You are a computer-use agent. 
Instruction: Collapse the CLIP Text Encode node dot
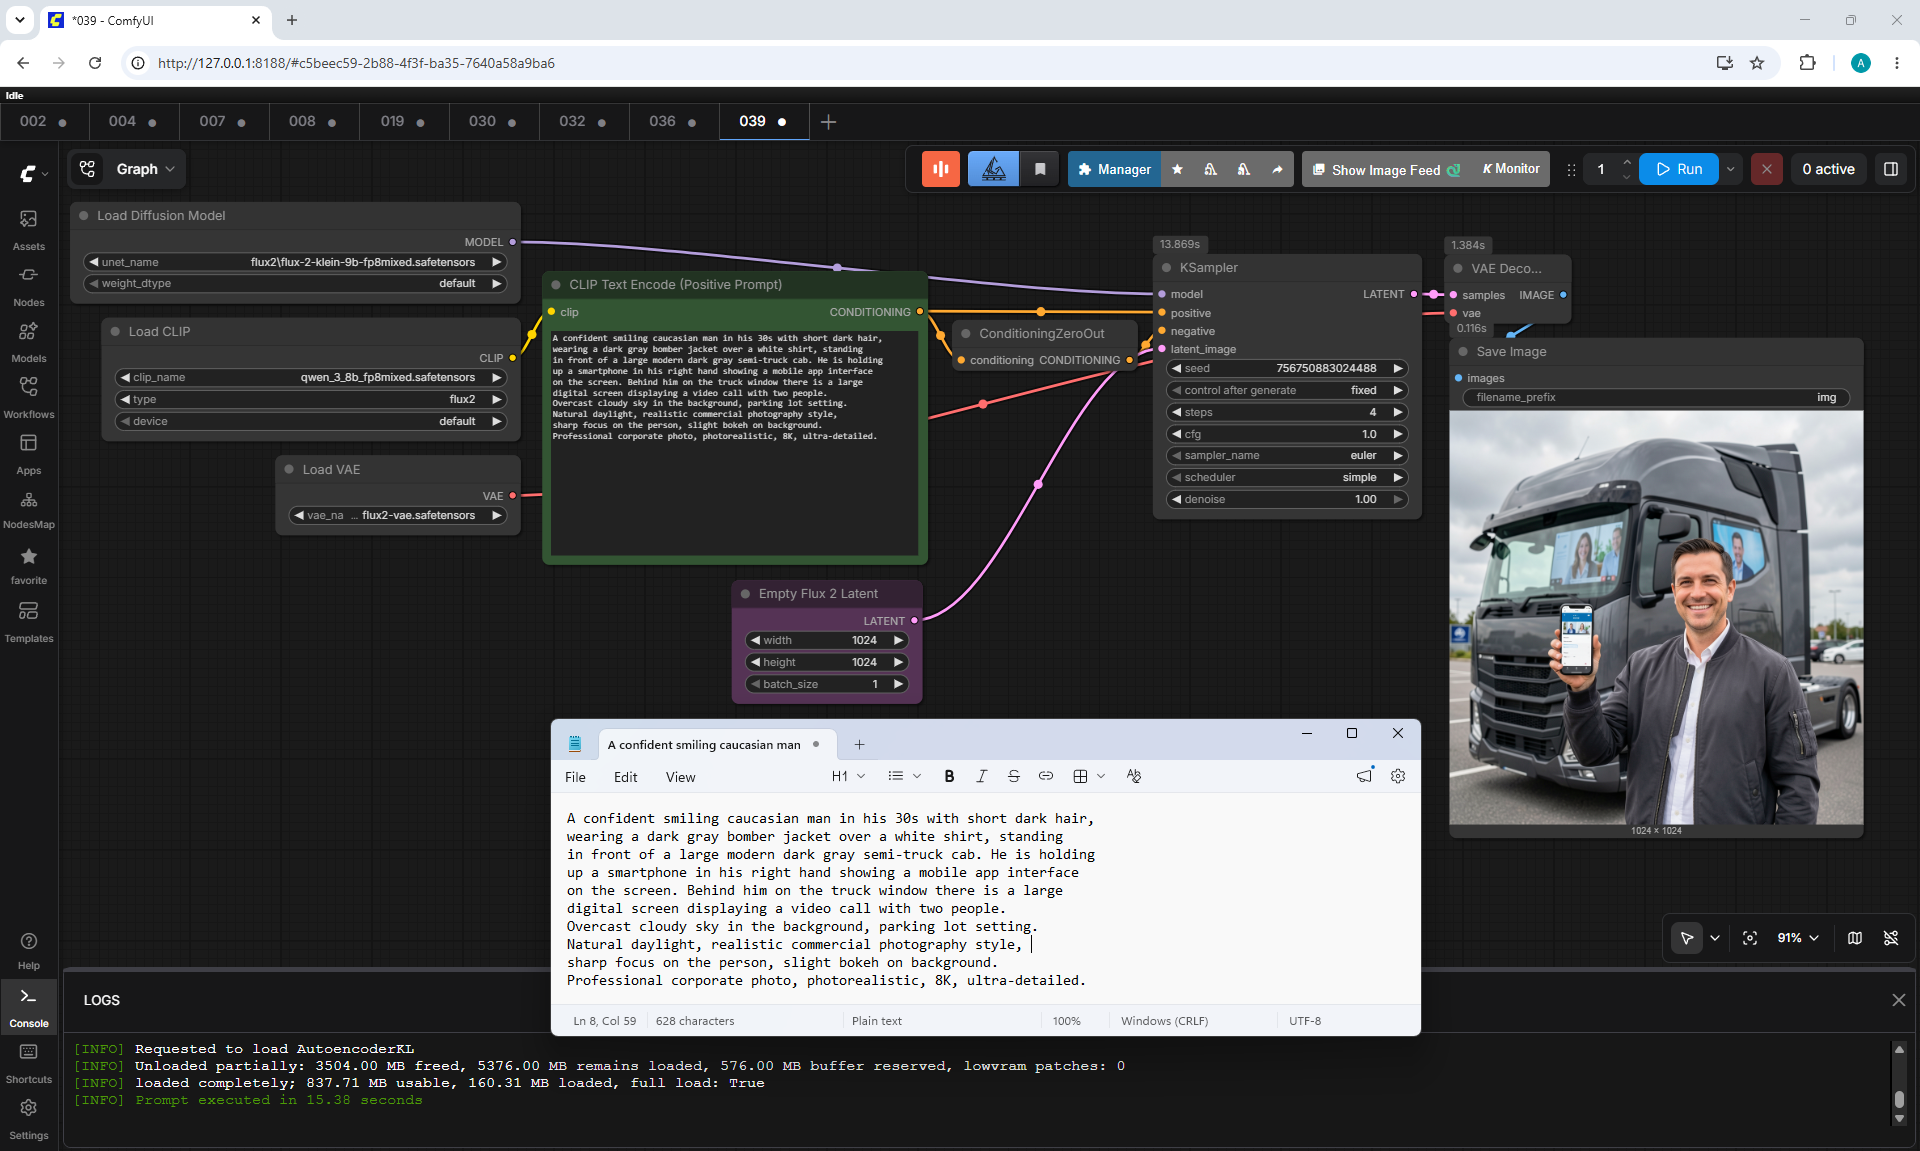coord(556,284)
